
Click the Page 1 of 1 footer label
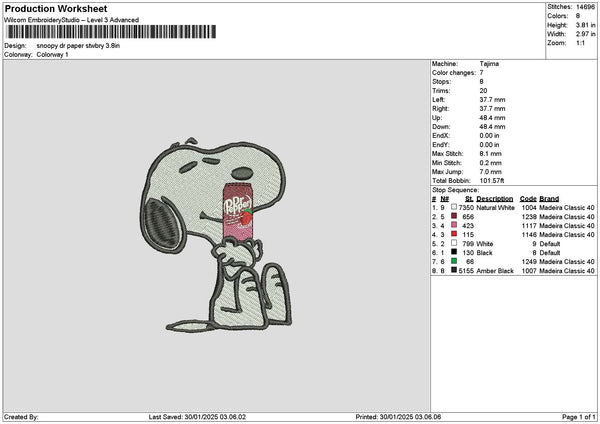click(579, 417)
